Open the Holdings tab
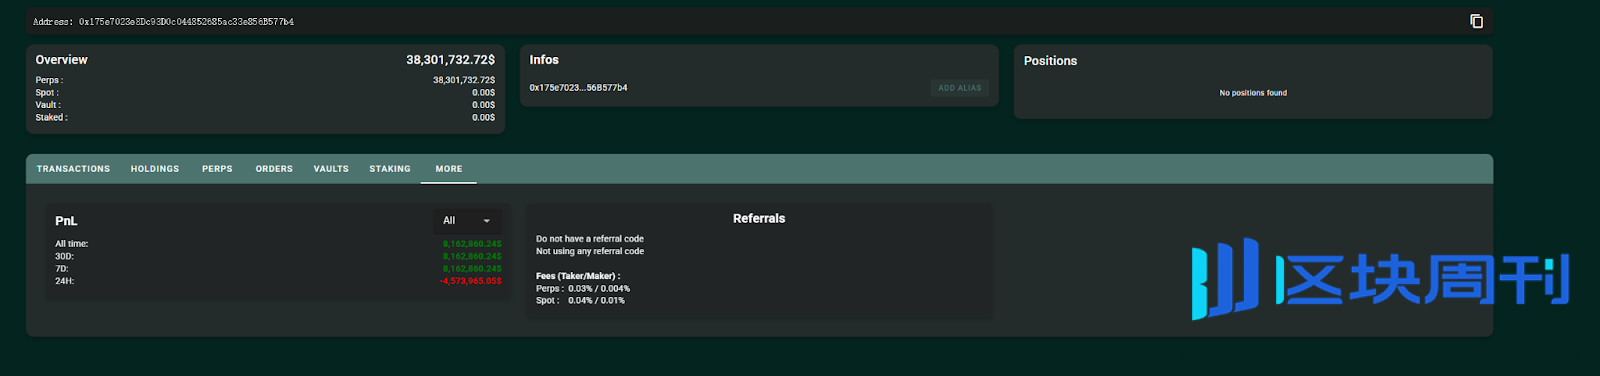 point(155,169)
